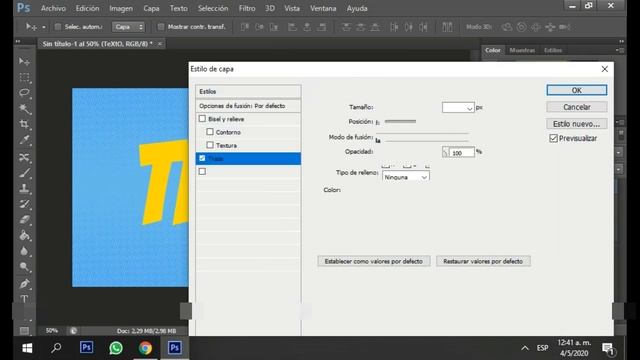Open Tipo de relleno Ninguna dropdown
The image size is (640, 360).
point(405,177)
